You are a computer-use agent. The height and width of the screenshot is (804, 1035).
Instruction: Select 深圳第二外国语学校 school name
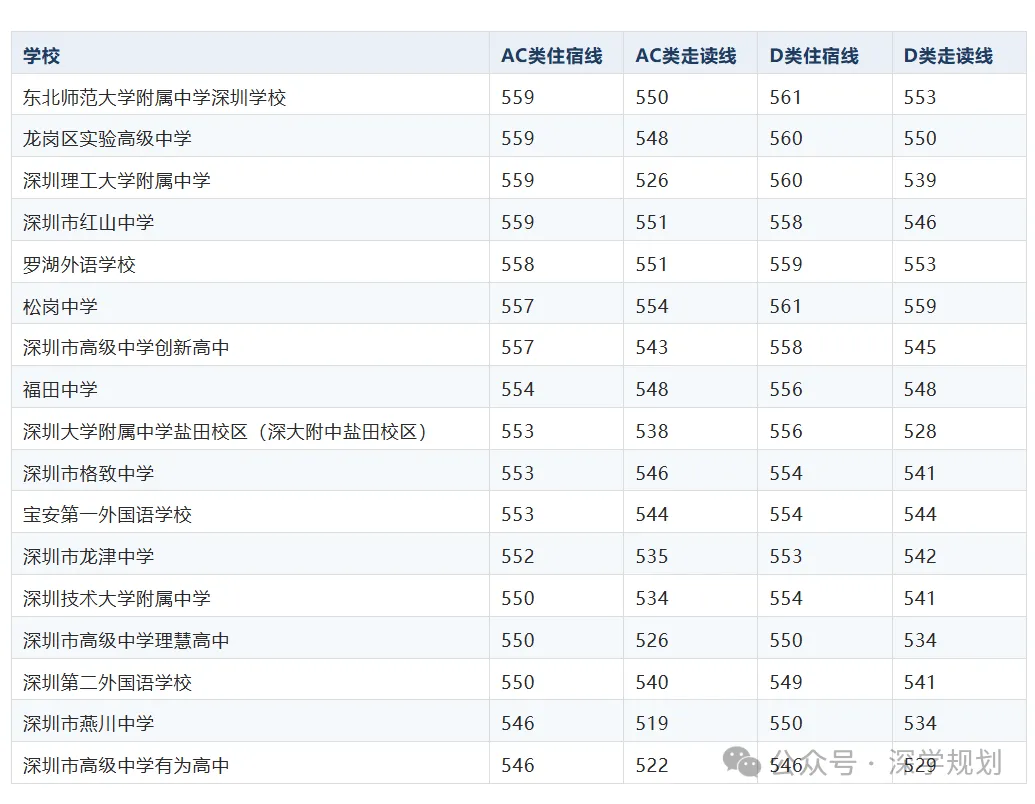tap(108, 682)
